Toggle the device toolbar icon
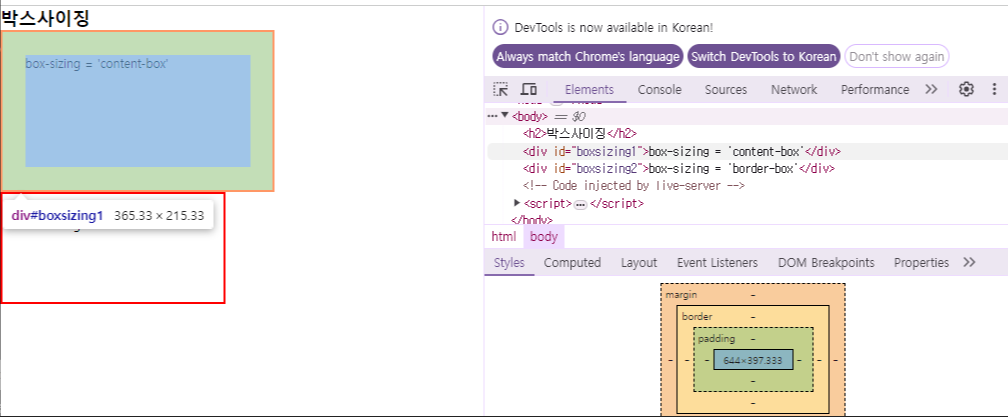 [x=528, y=89]
